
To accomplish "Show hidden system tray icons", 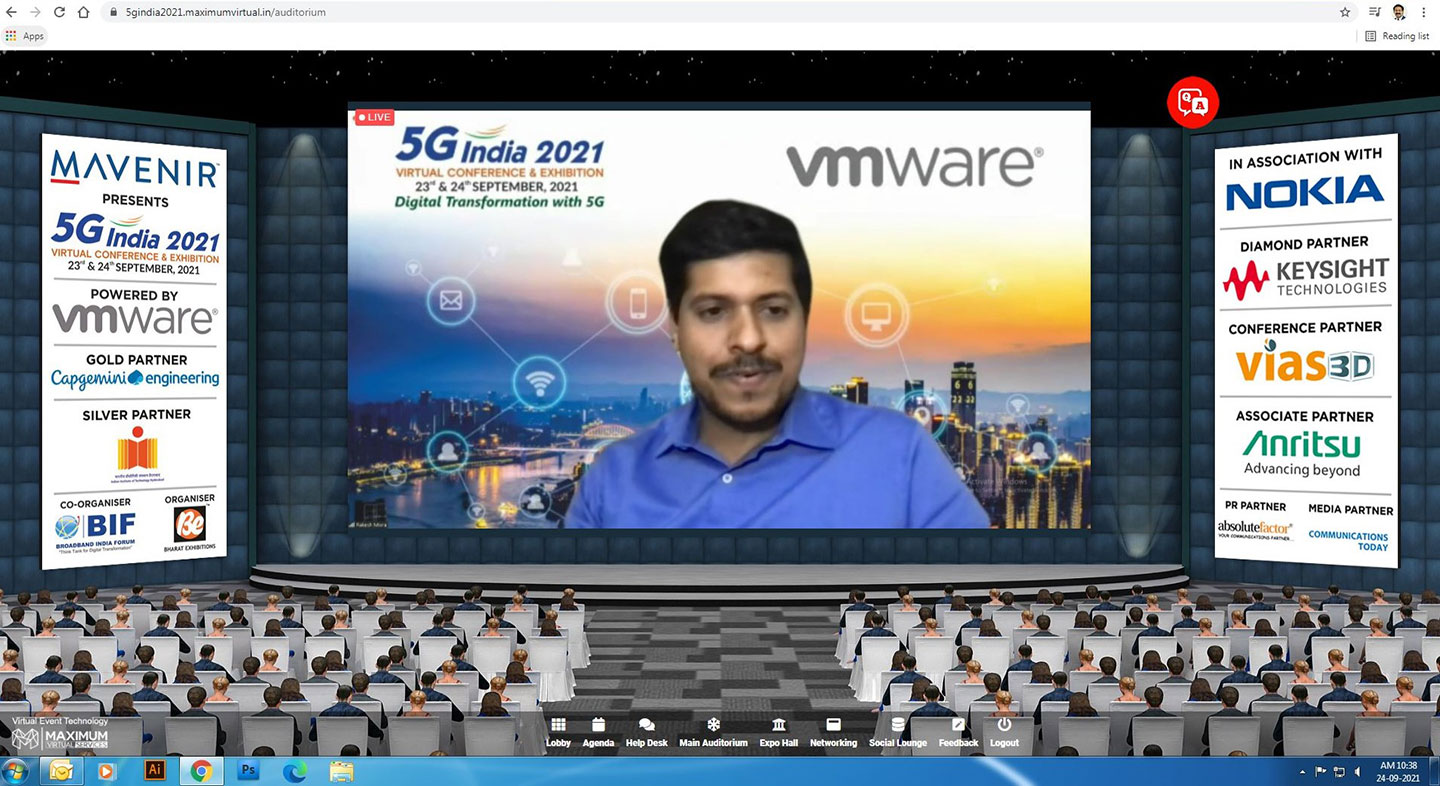I will click(x=1302, y=772).
